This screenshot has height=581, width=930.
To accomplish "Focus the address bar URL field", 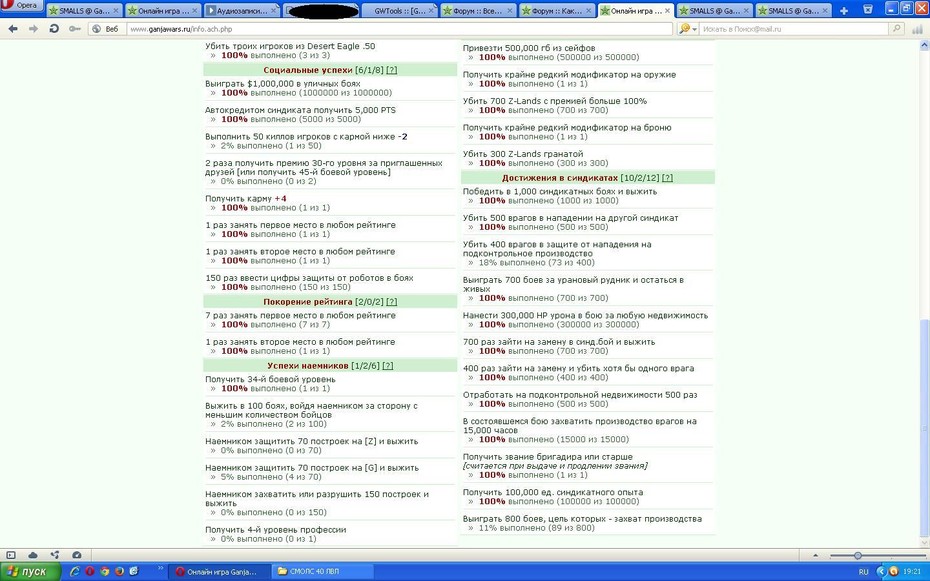I will [399, 28].
